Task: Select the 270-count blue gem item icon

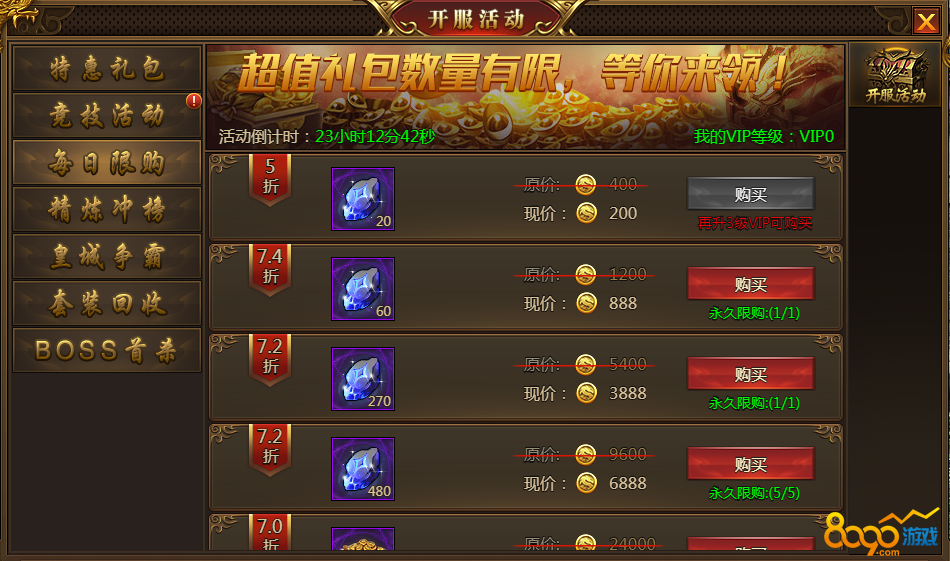Action: pos(363,379)
